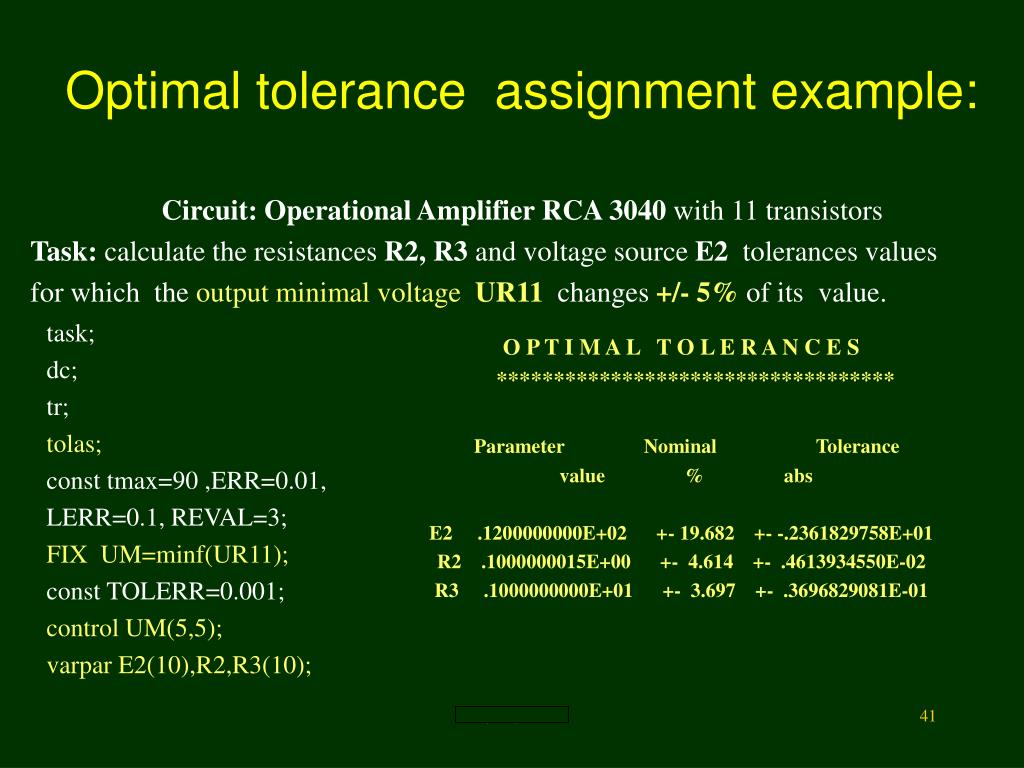Click the slide number '41'

click(927, 716)
